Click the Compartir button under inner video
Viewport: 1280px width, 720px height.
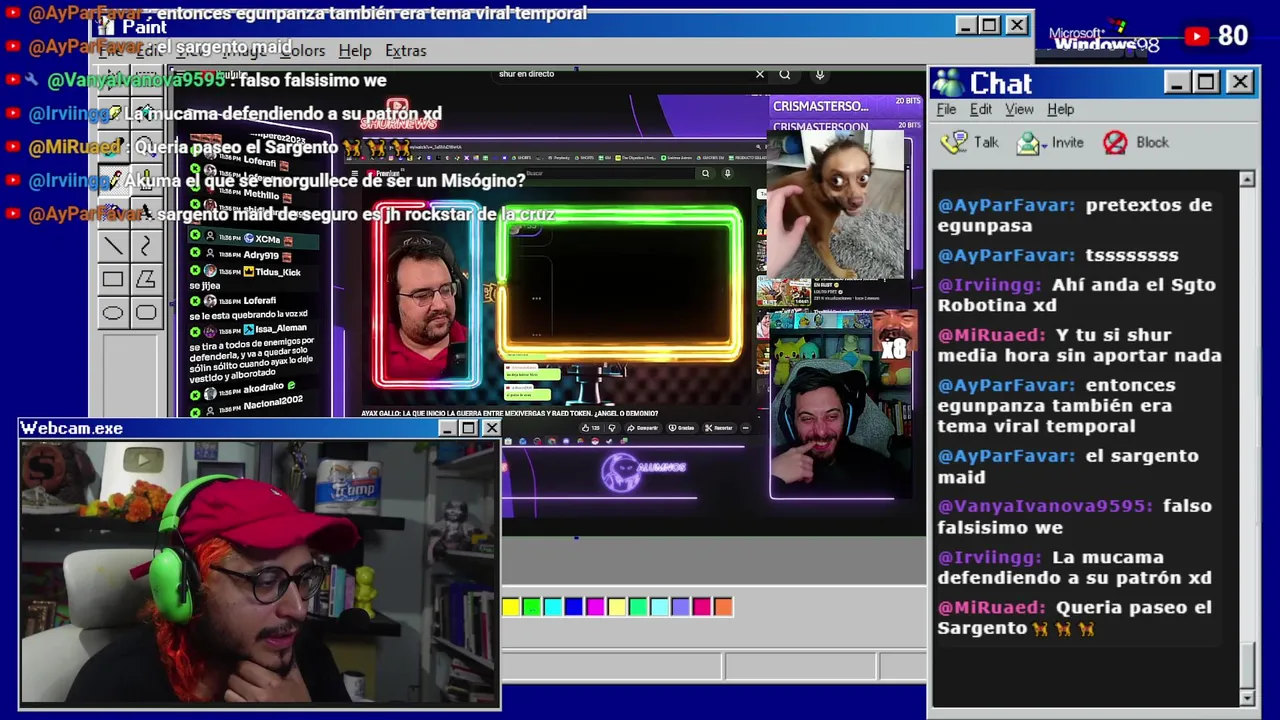pos(642,427)
